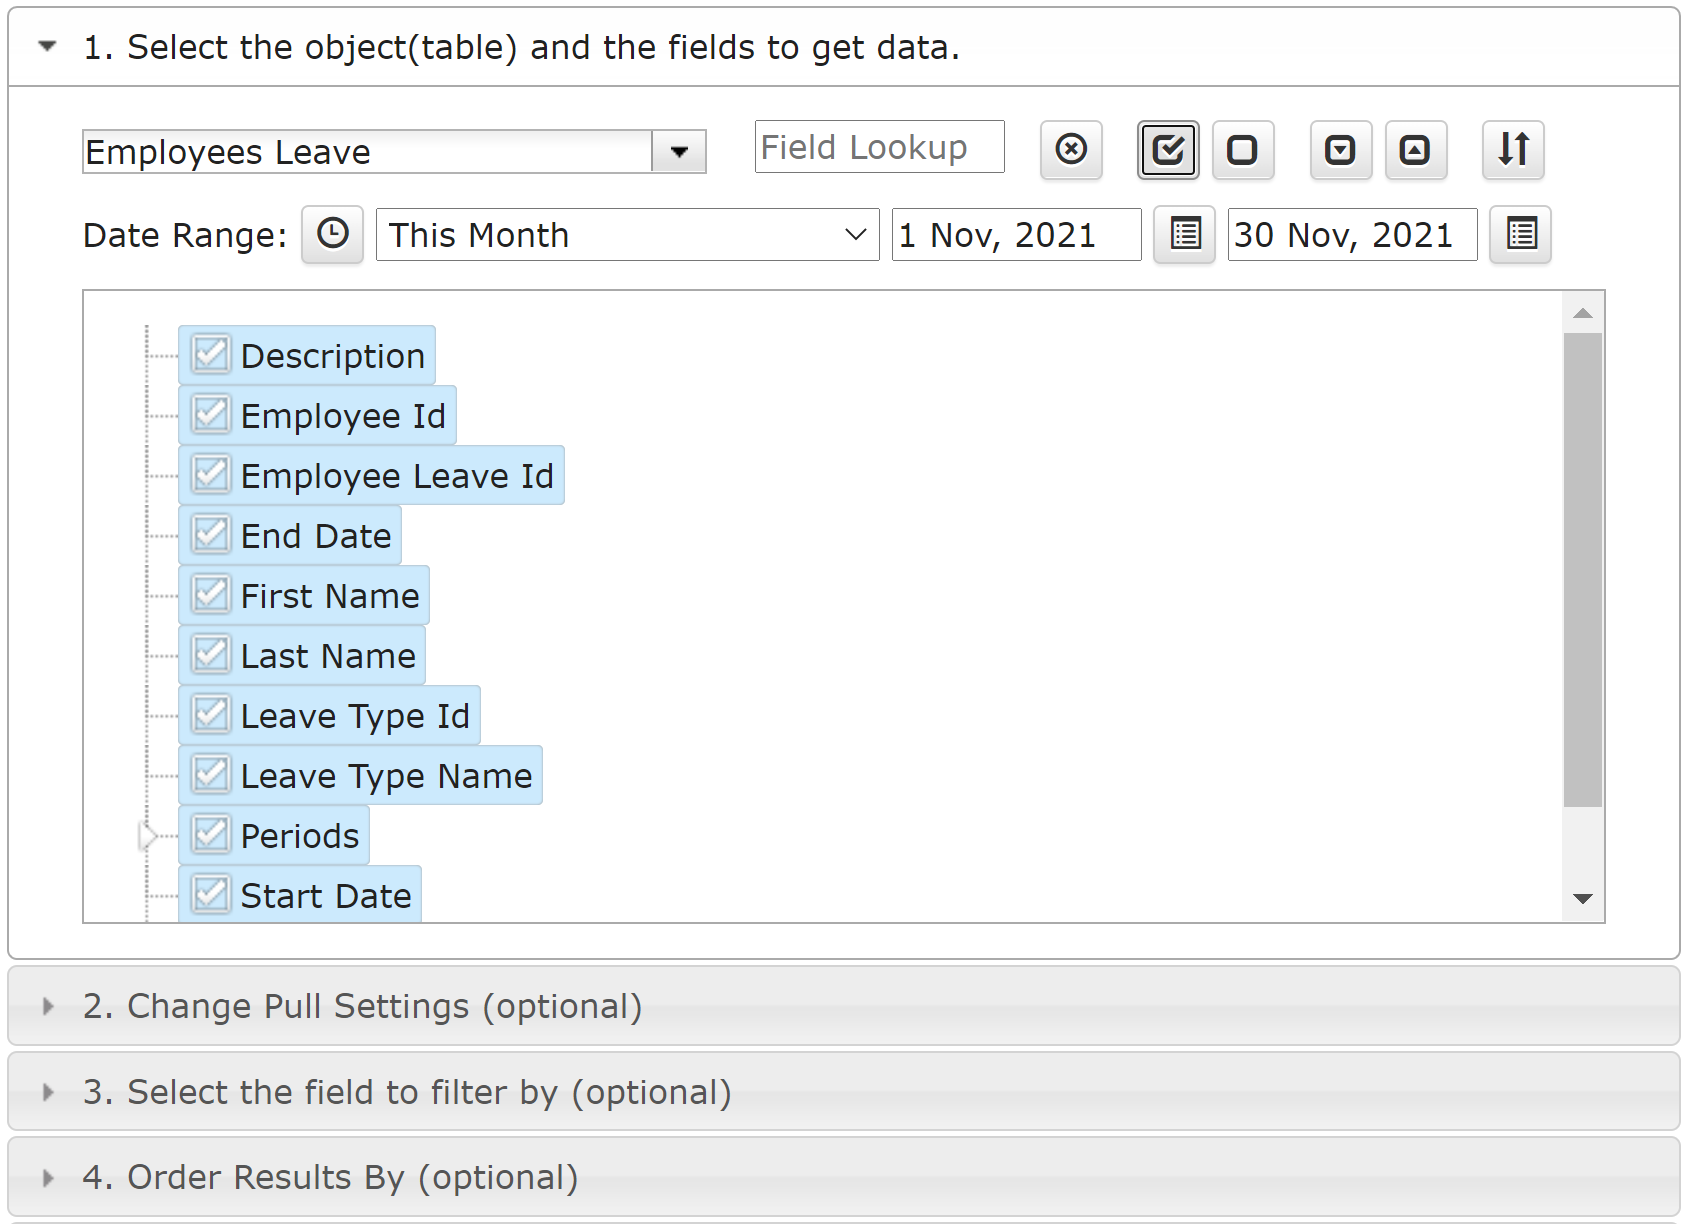Click the field list scrollbar down arrow

(x=1583, y=899)
